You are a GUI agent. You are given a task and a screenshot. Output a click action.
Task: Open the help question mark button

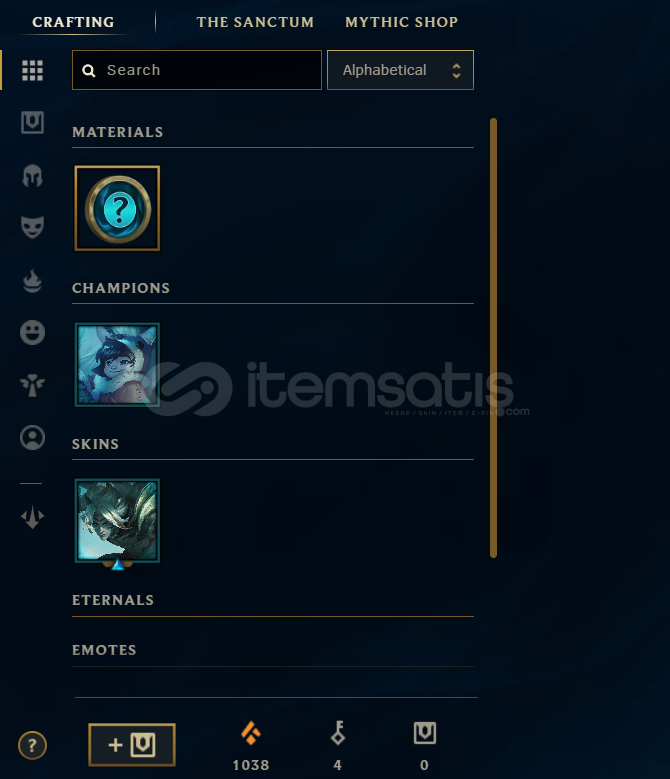pos(32,745)
